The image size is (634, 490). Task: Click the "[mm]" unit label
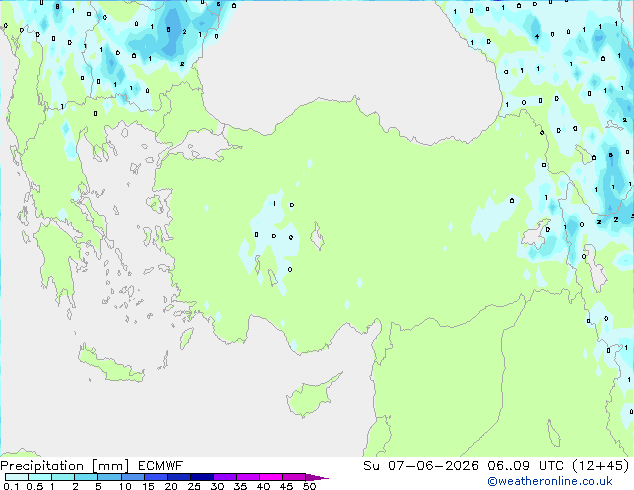click(110, 466)
